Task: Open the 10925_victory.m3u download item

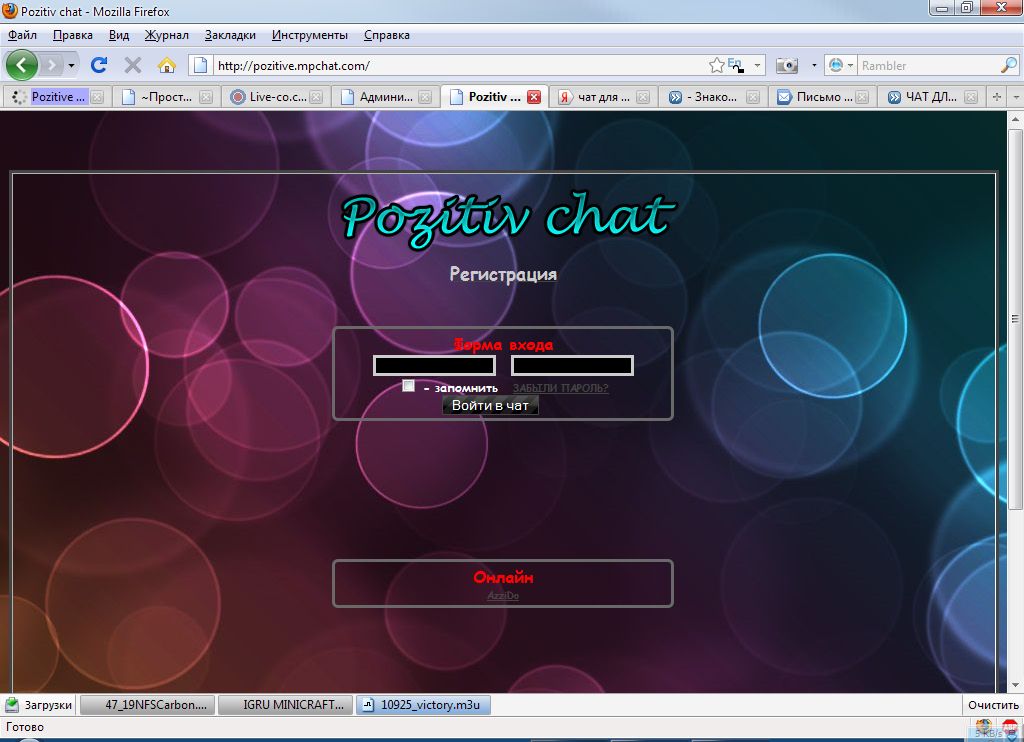Action: [424, 705]
